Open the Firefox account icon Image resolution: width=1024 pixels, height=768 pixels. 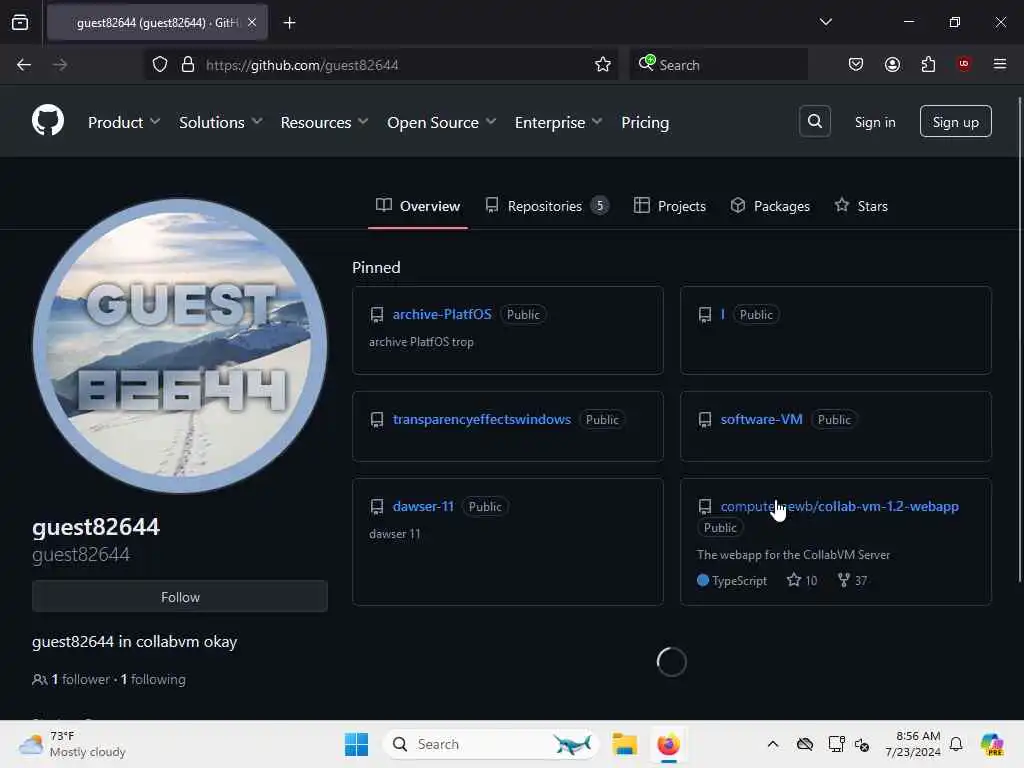click(892, 65)
